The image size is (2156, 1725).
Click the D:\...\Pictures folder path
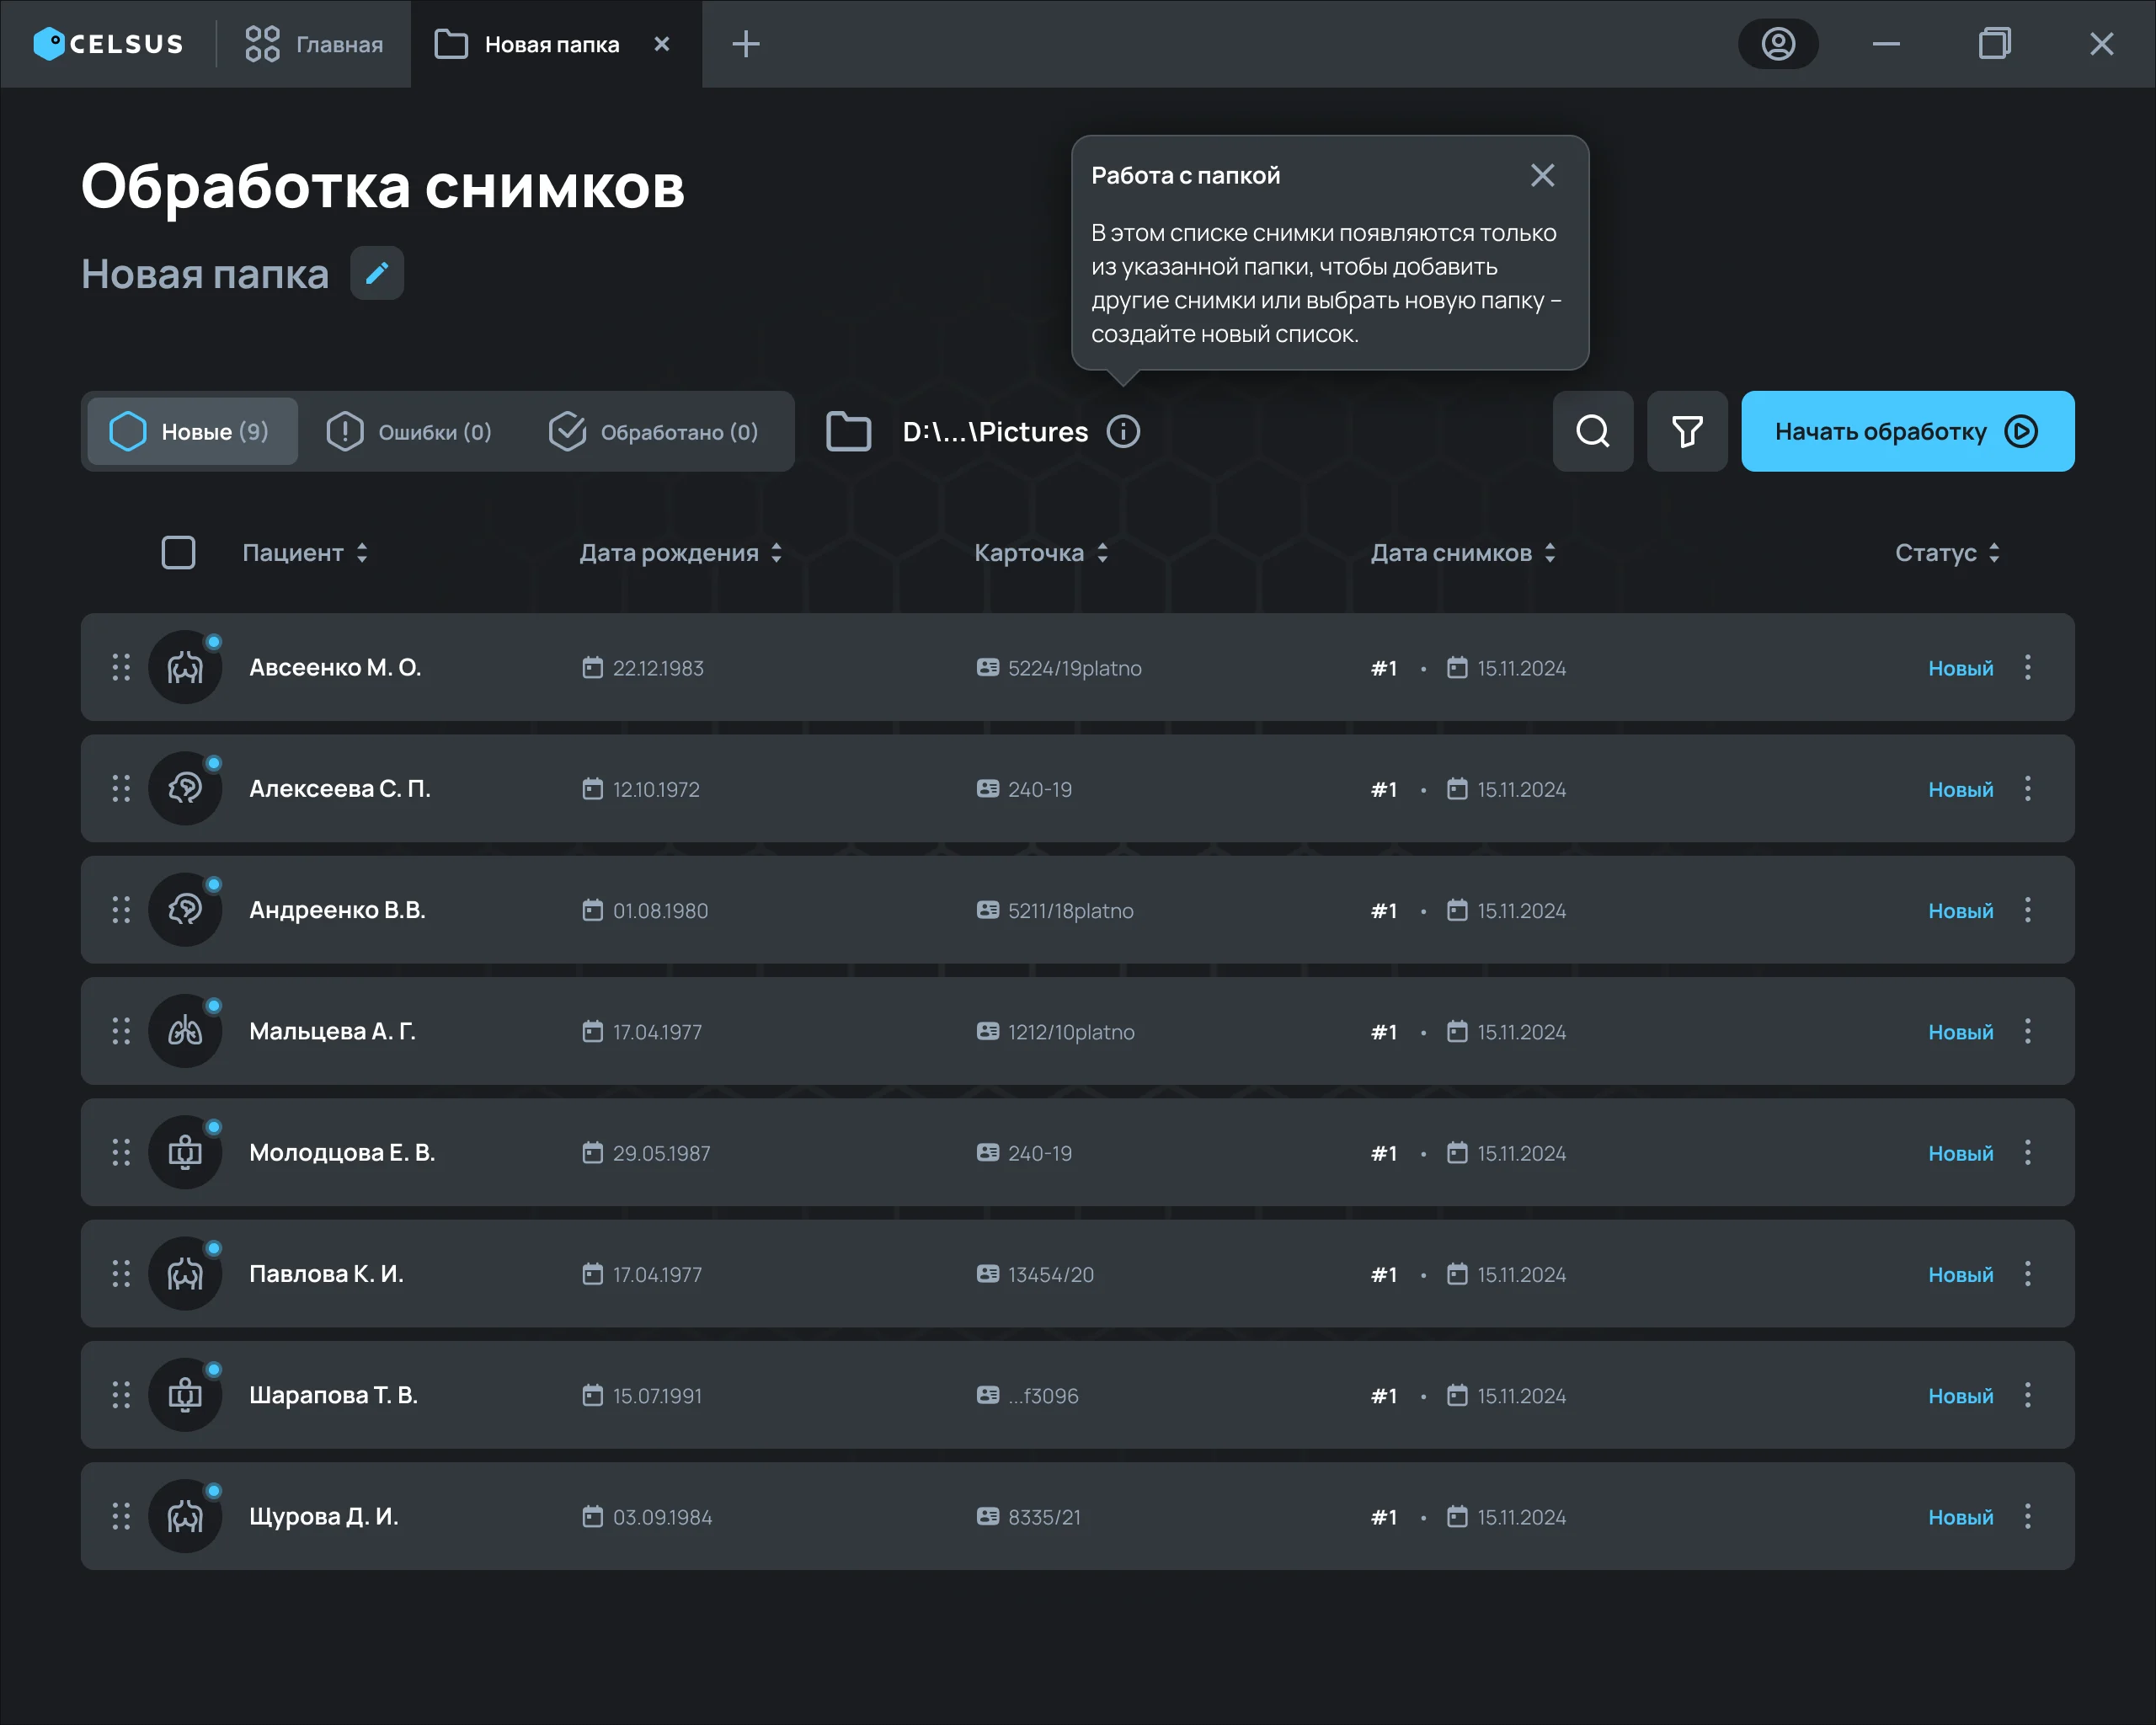coord(995,431)
